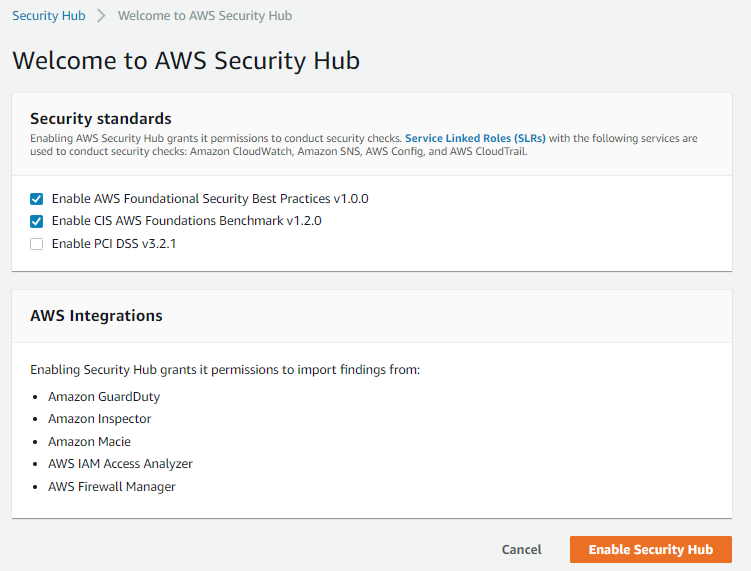Click the Enable AWS Foundational Security Best Practices label text
Image resolution: width=751 pixels, height=571 pixels.
point(210,198)
